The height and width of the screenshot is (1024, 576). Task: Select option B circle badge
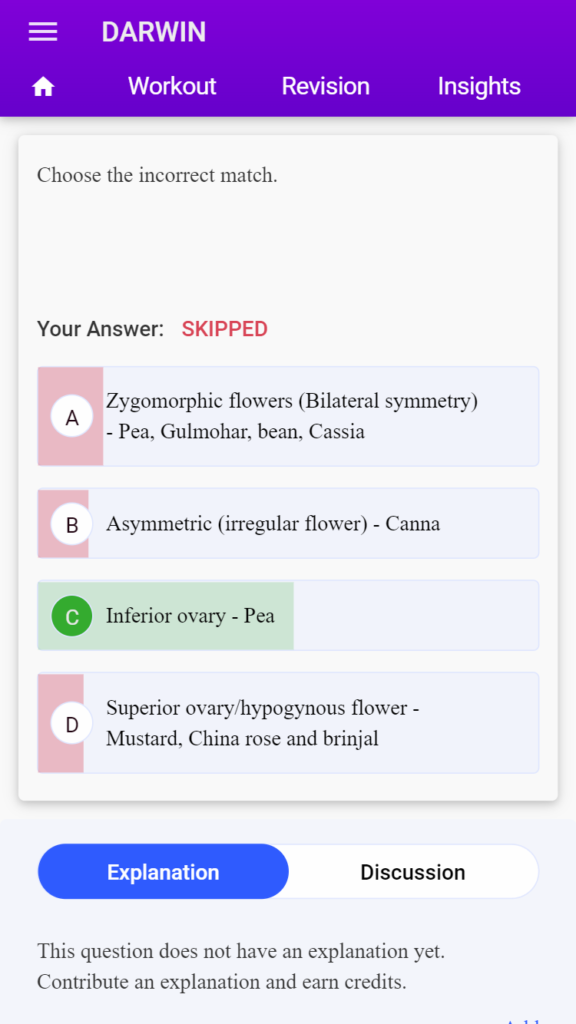click(x=72, y=524)
